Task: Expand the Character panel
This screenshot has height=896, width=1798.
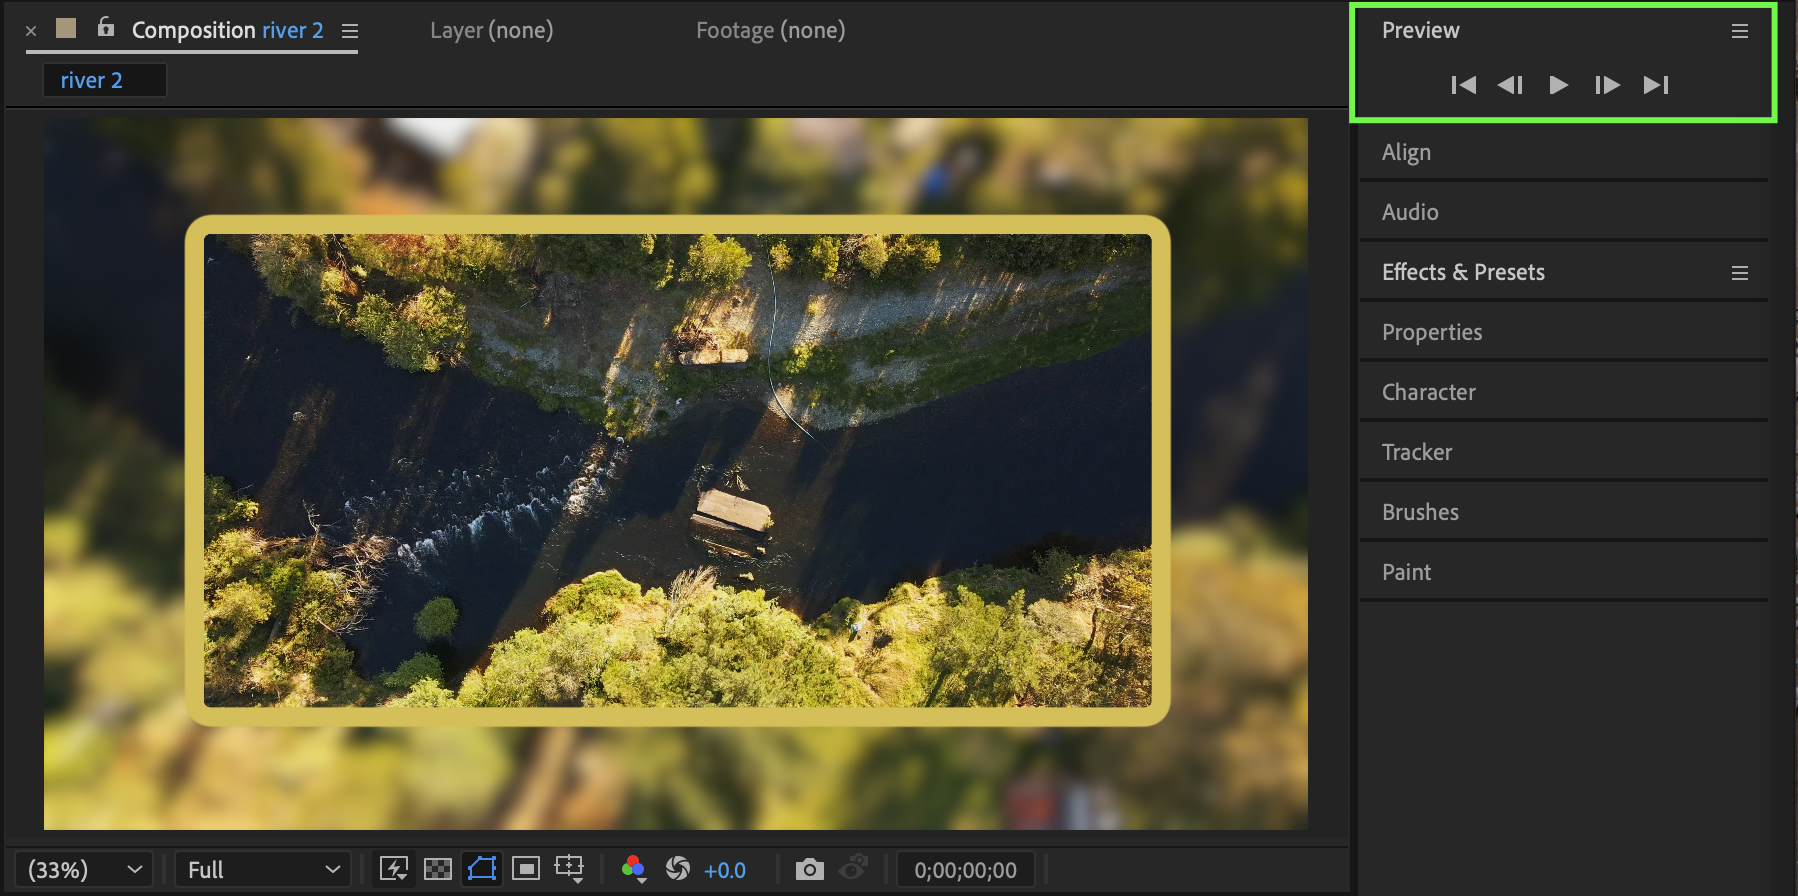Action: click(1428, 392)
